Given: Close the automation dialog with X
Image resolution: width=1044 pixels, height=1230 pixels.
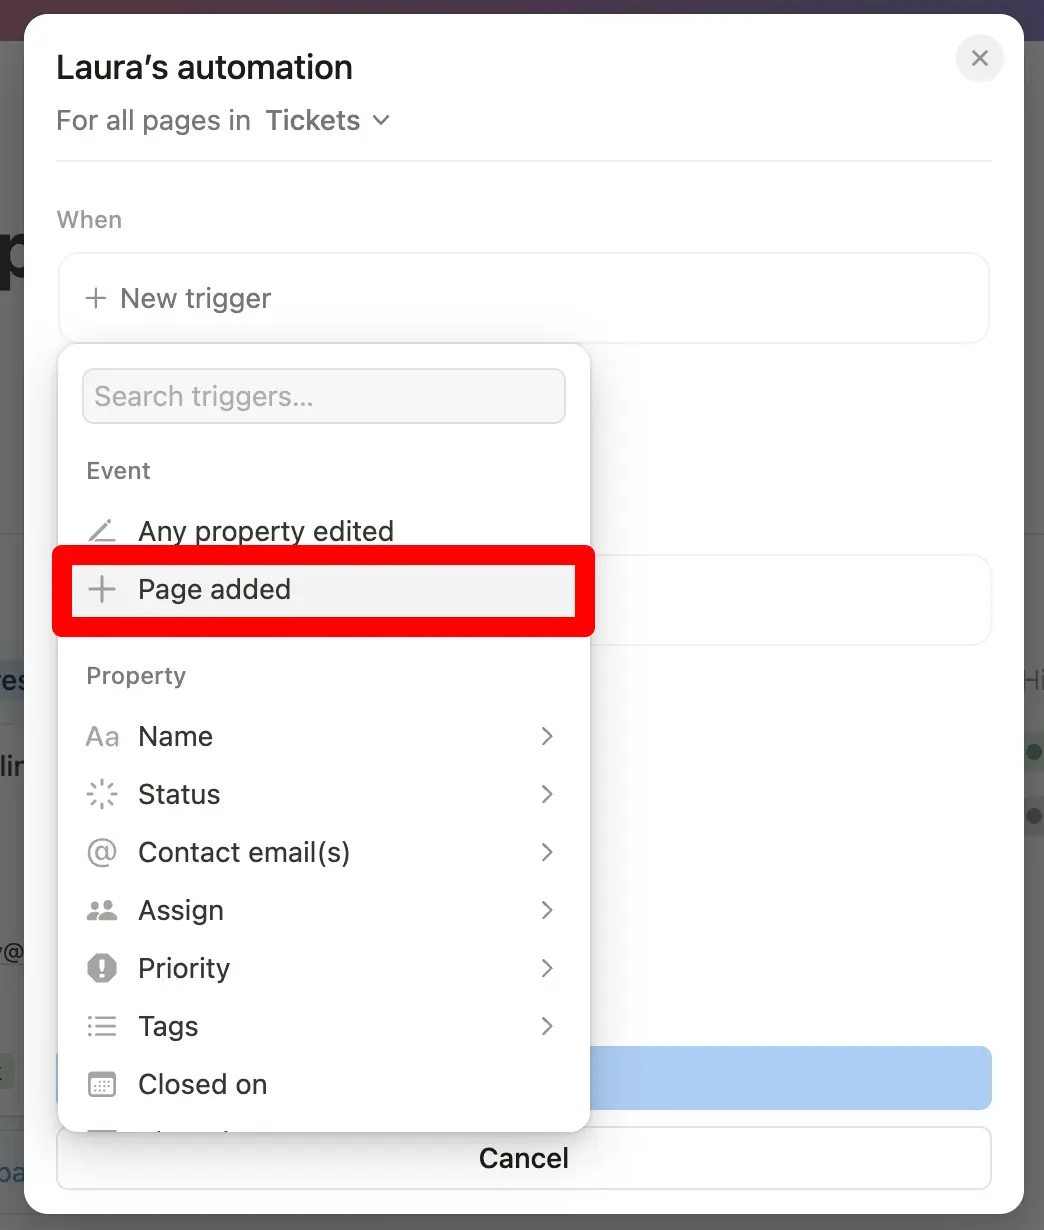Looking at the screenshot, I should tap(980, 59).
